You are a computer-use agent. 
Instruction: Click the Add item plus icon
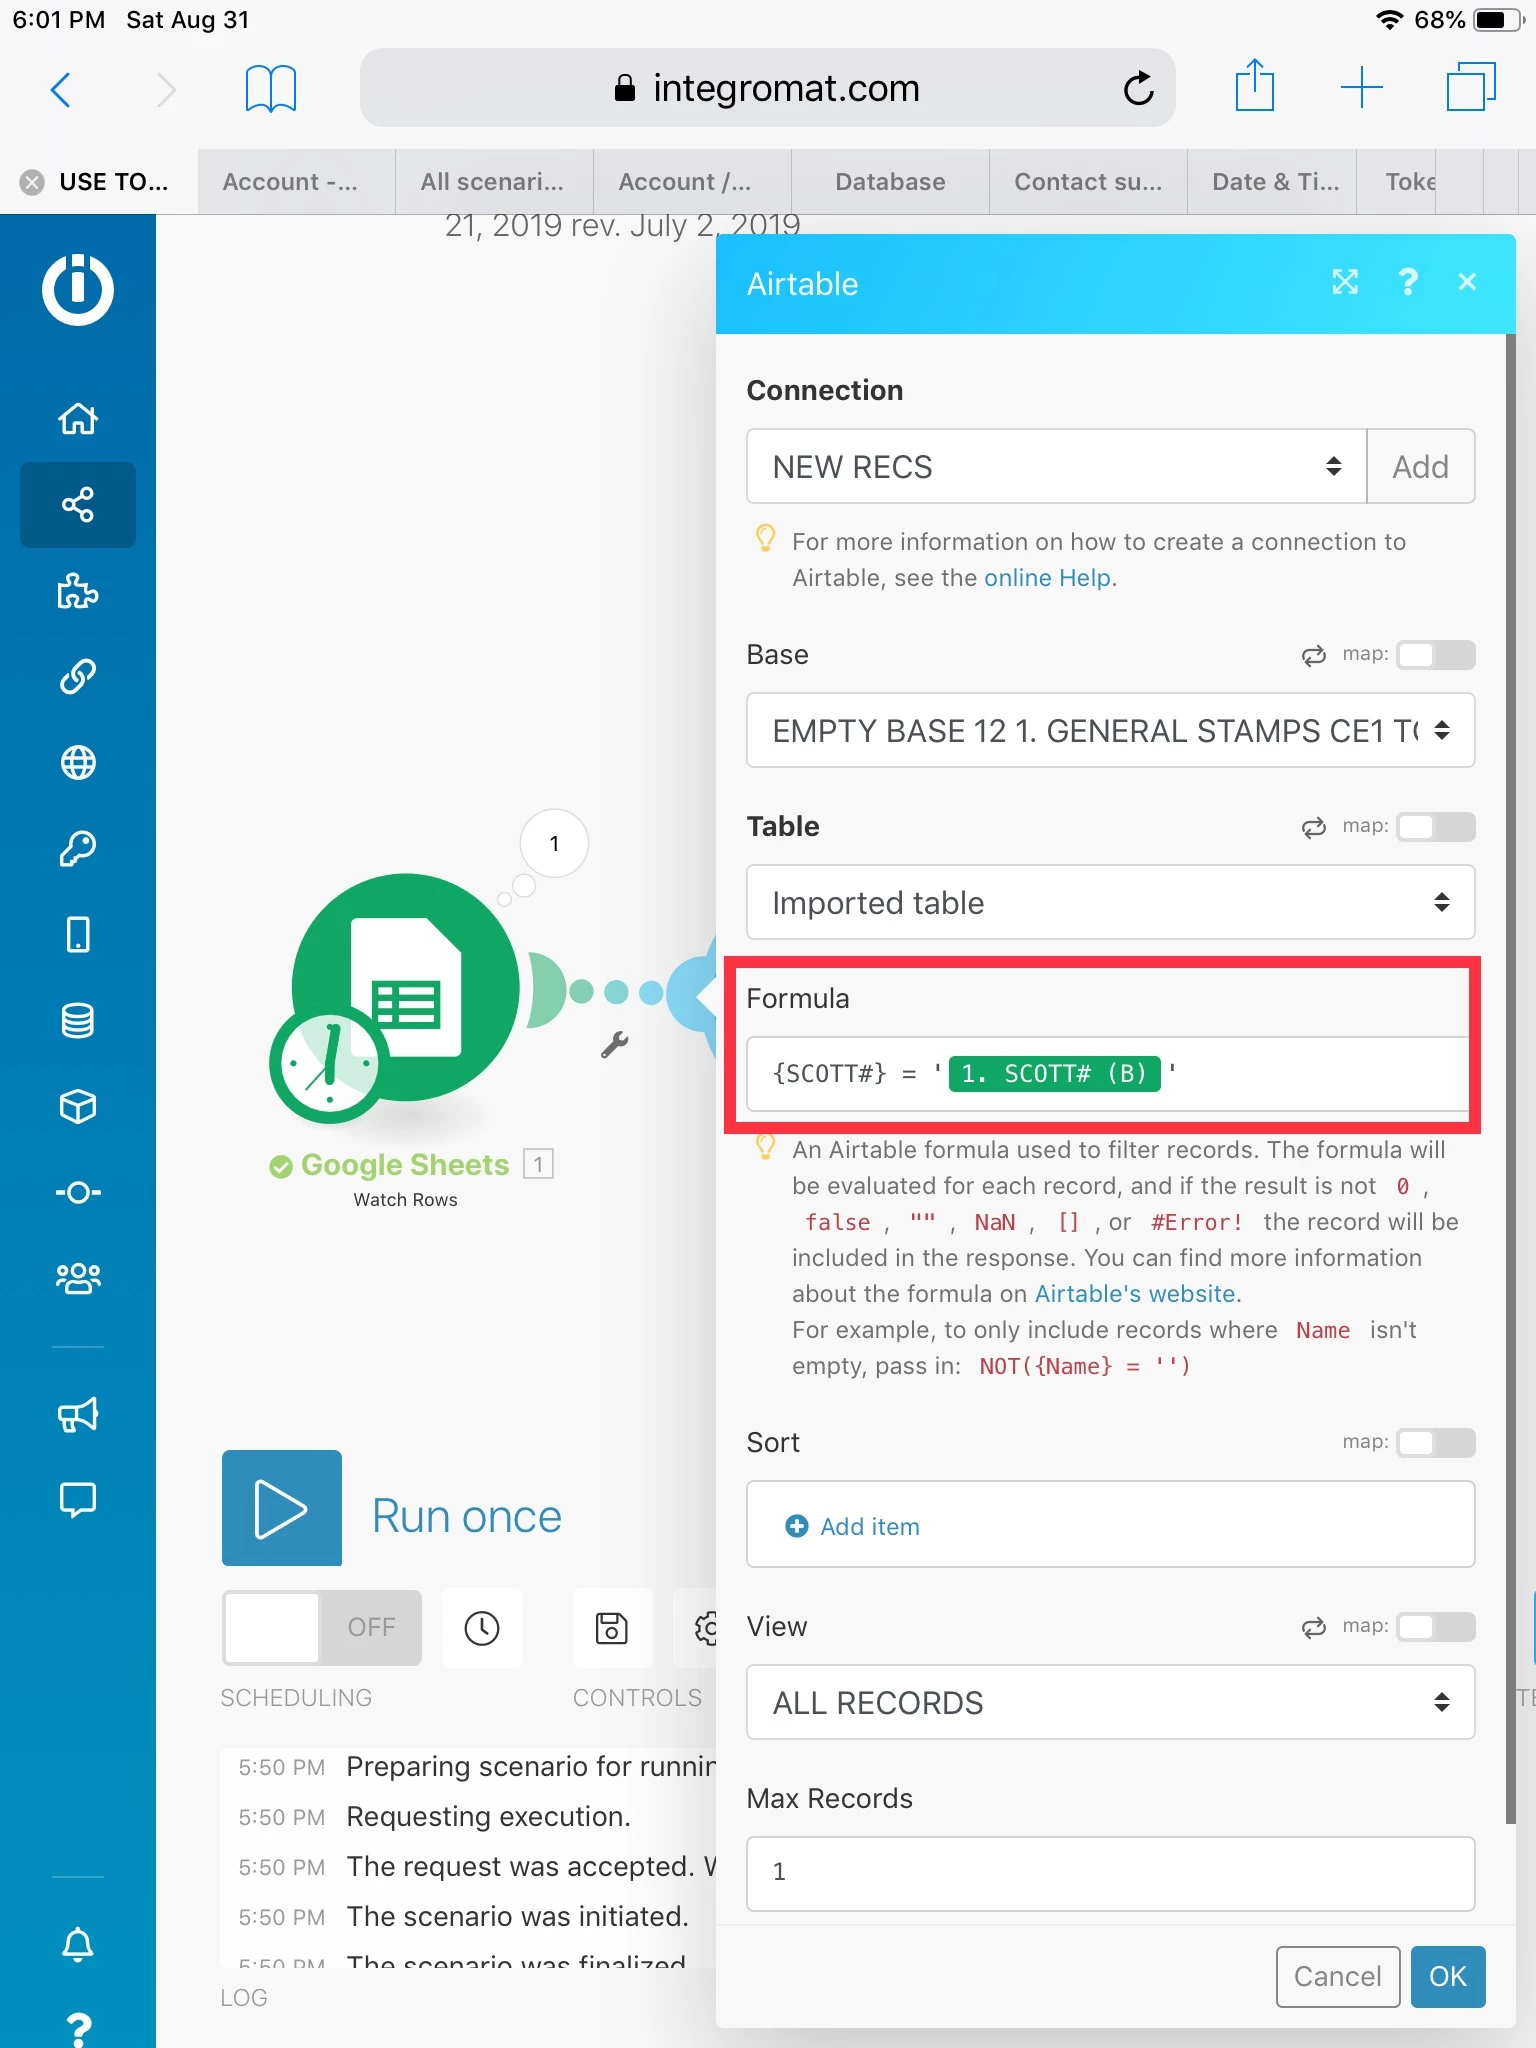click(797, 1526)
